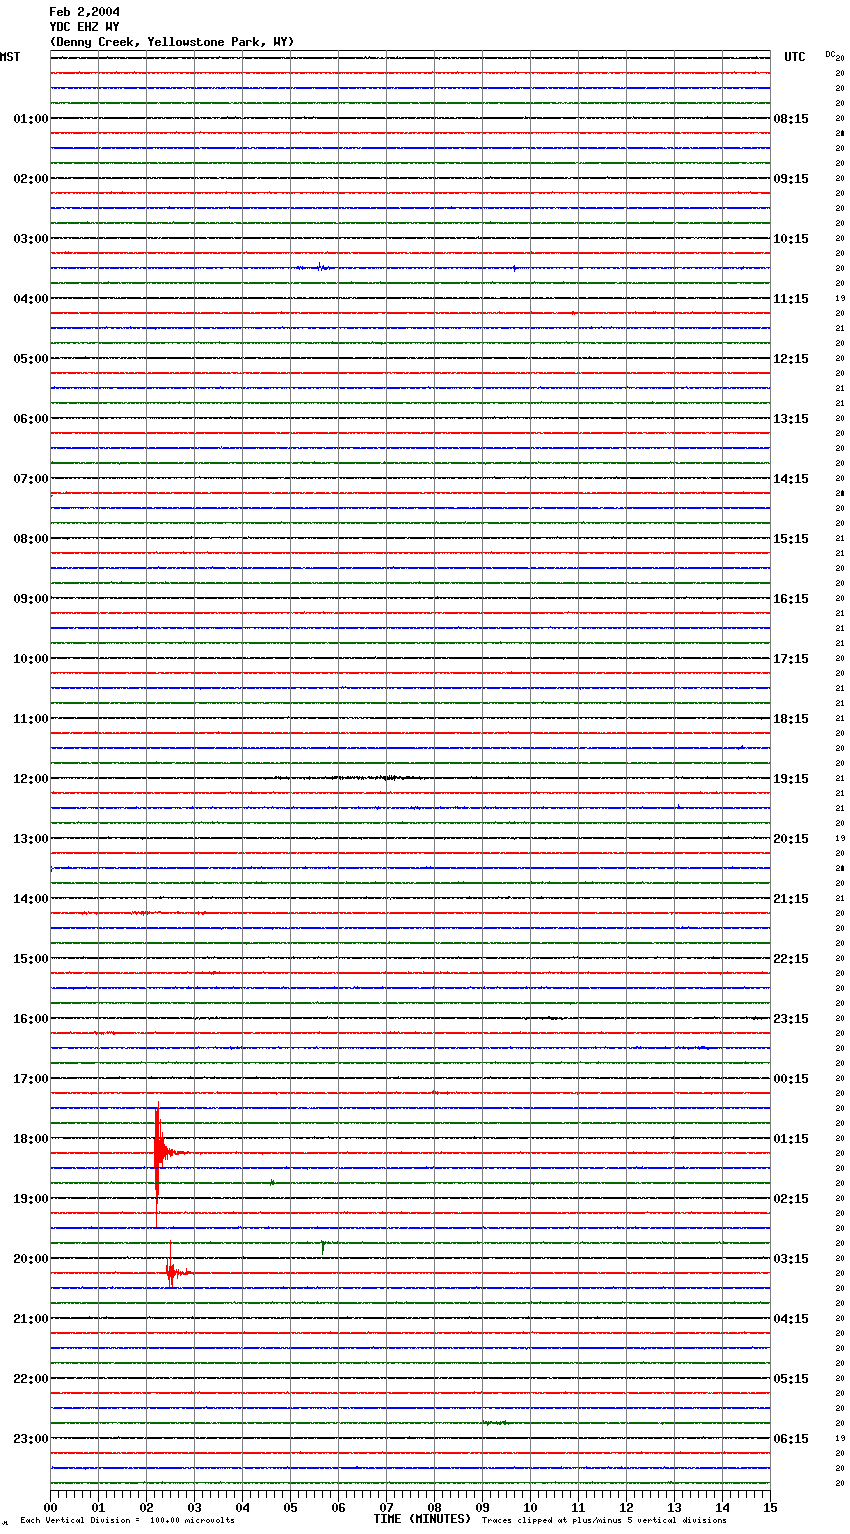This screenshot has width=850, height=1534.
Task: Click the traces clipped footnote text
Action: (604, 1521)
